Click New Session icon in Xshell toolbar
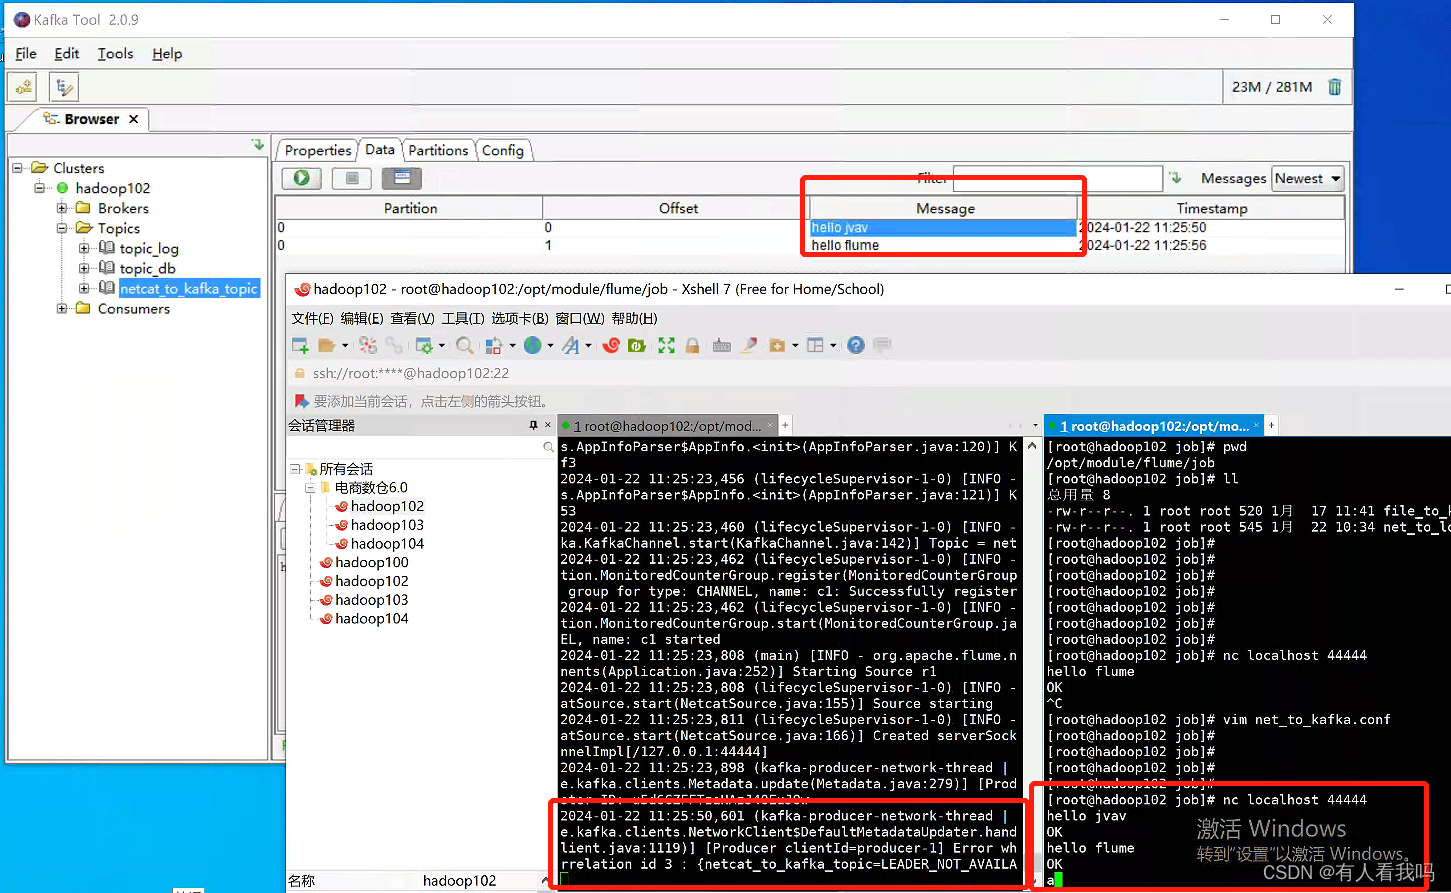1451x893 pixels. (x=300, y=345)
